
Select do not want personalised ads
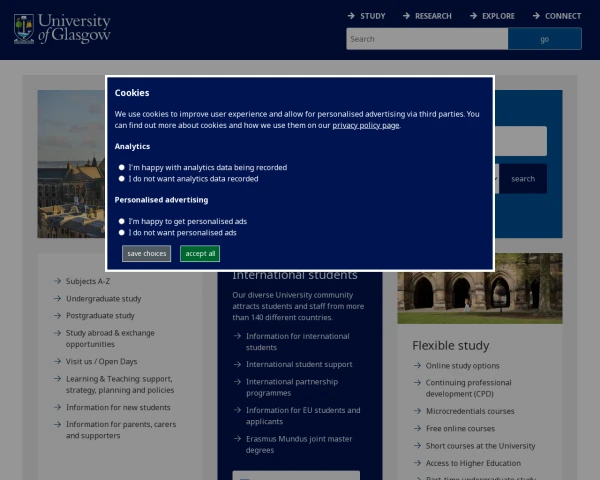click(122, 233)
